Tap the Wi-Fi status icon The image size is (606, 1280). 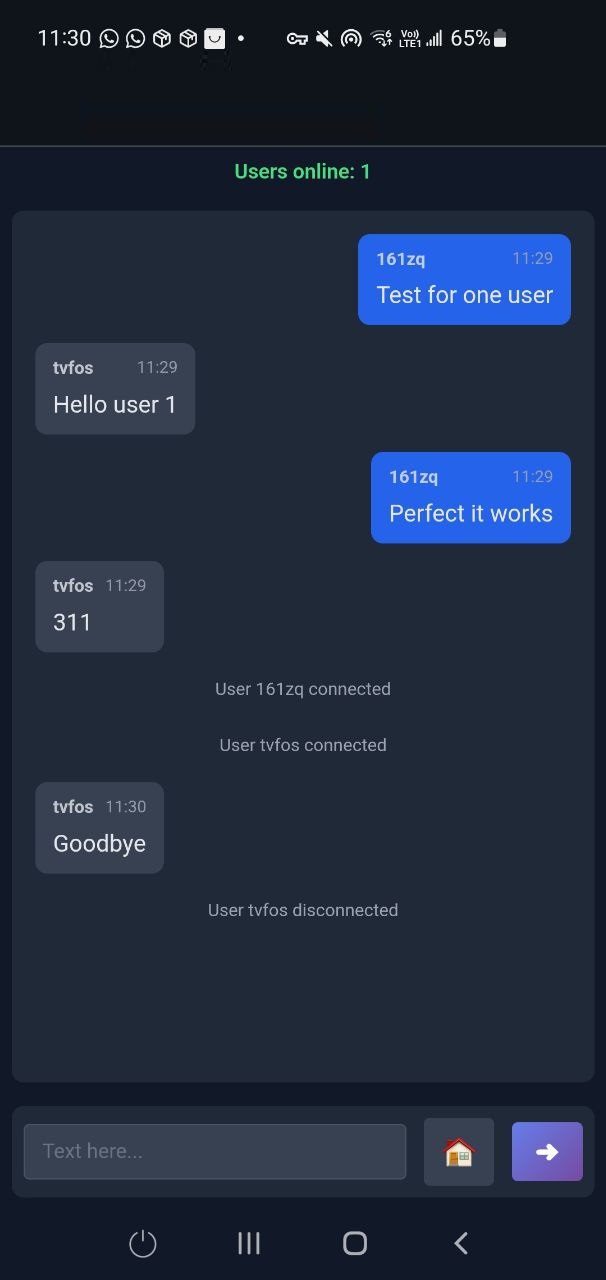pyautogui.click(x=379, y=38)
